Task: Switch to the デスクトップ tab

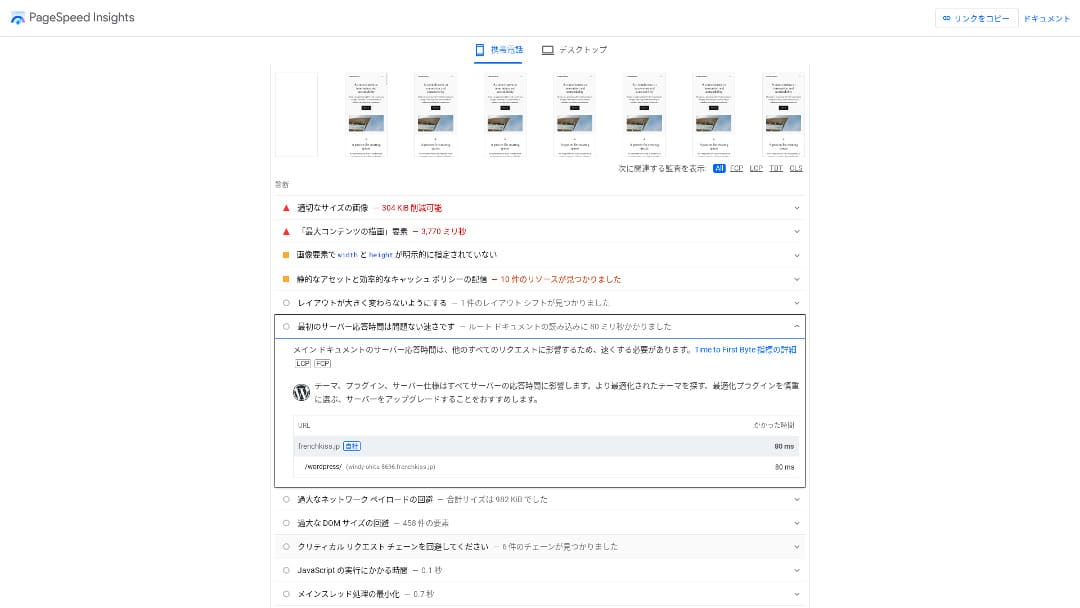Action: [x=574, y=50]
